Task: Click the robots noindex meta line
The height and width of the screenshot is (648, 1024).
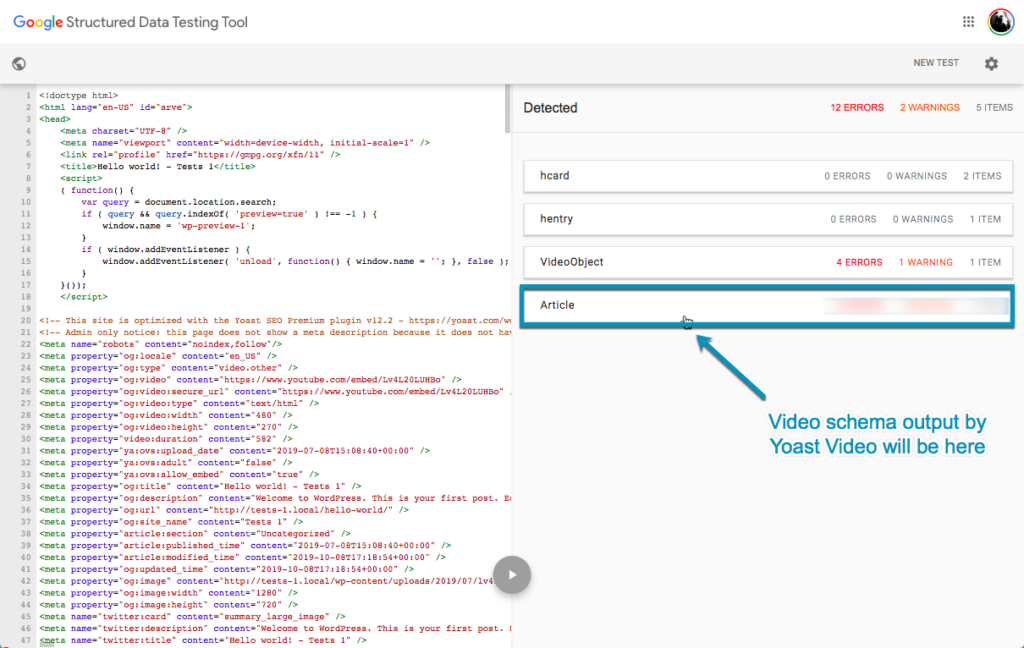Action: 161,344
